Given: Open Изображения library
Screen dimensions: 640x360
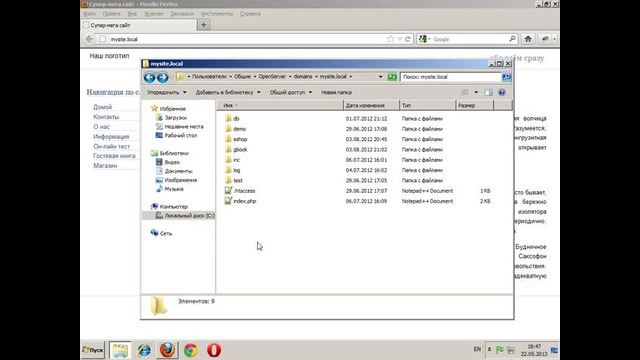Looking at the screenshot, I should tap(176, 180).
